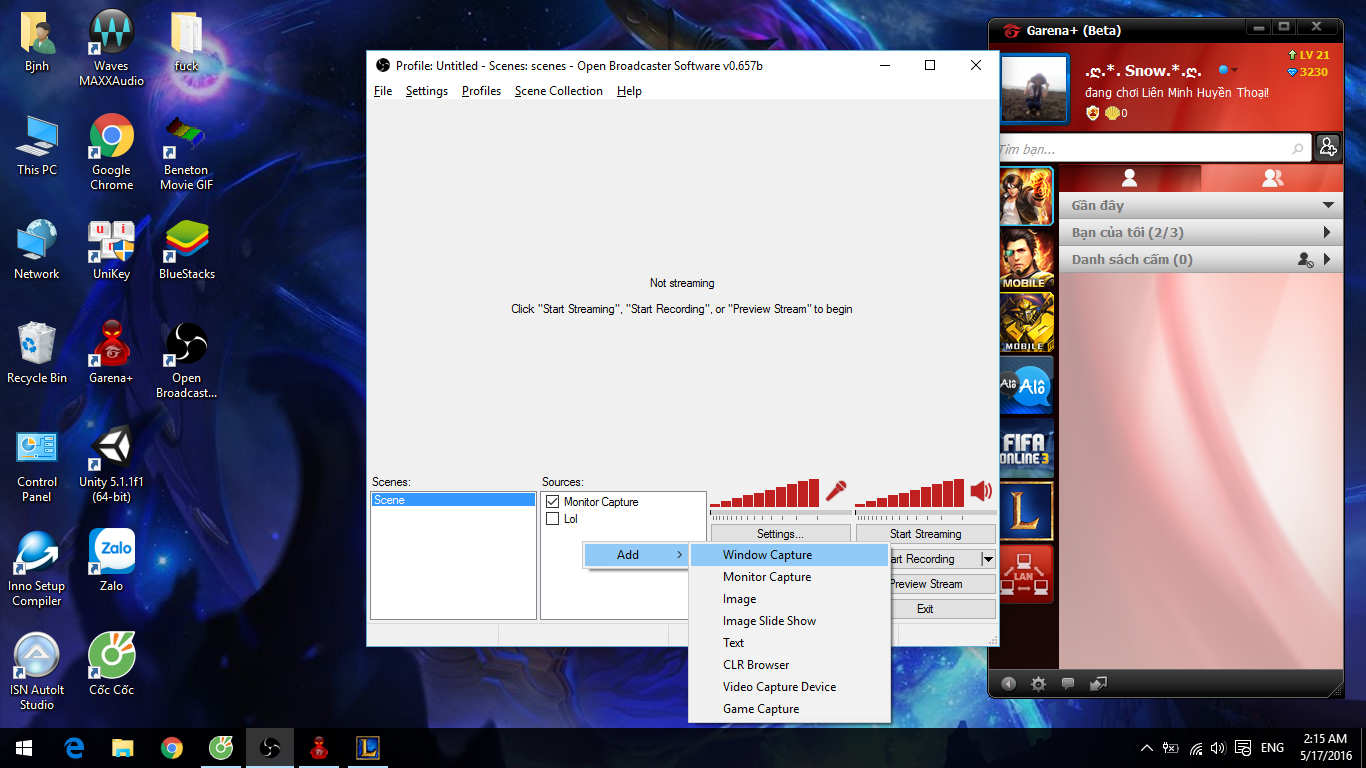Open Windows Start menu
The width and height of the screenshot is (1366, 768).
[x=24, y=747]
